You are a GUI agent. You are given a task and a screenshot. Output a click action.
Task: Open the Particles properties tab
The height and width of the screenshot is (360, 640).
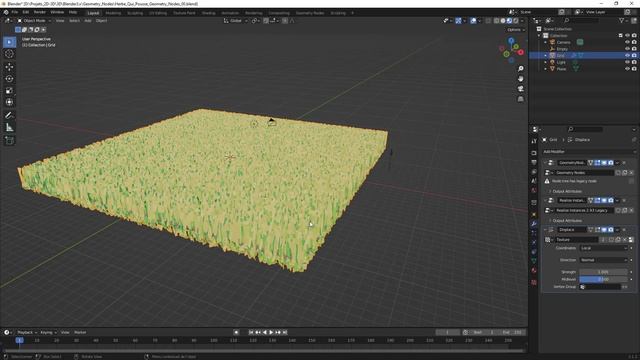[534, 233]
